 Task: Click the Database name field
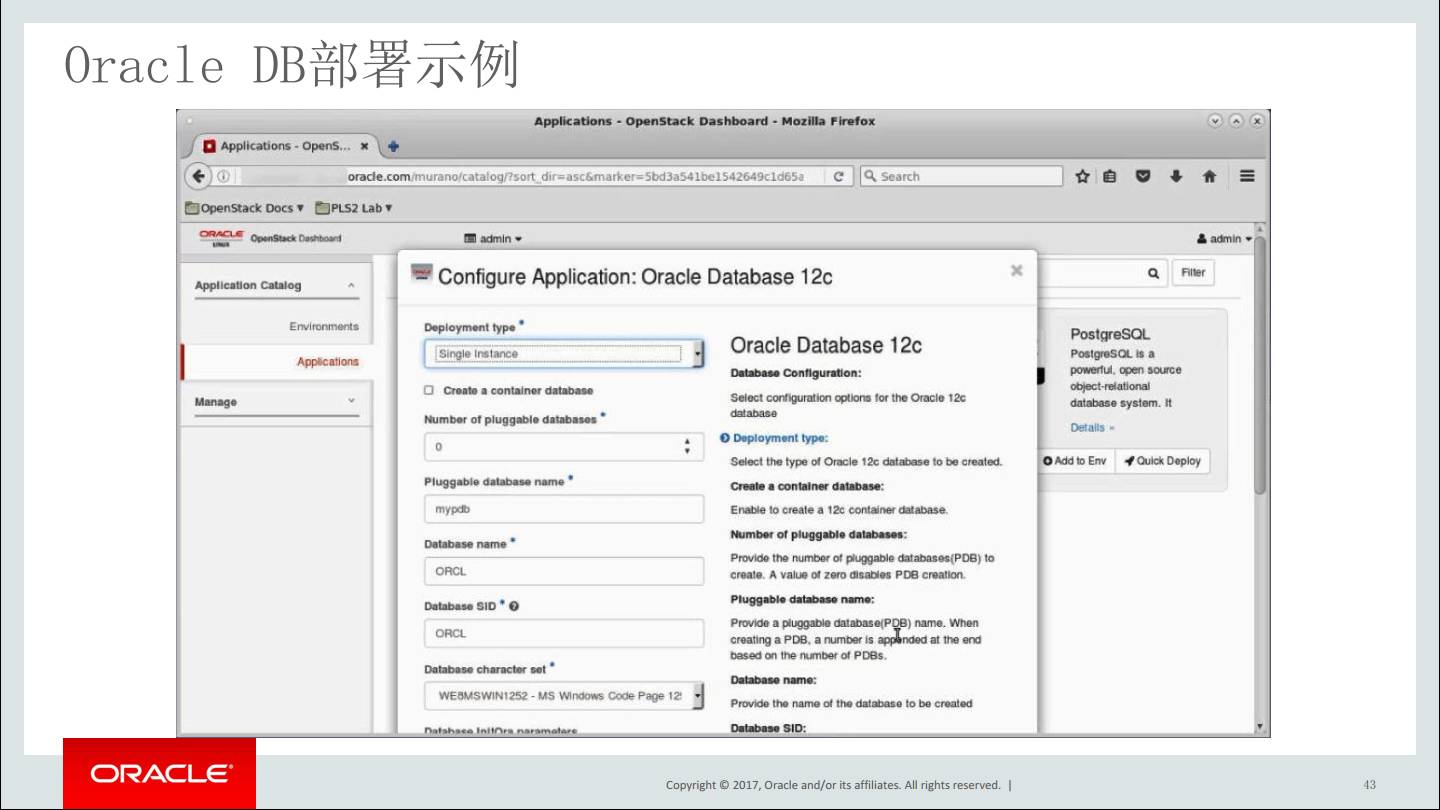(564, 571)
